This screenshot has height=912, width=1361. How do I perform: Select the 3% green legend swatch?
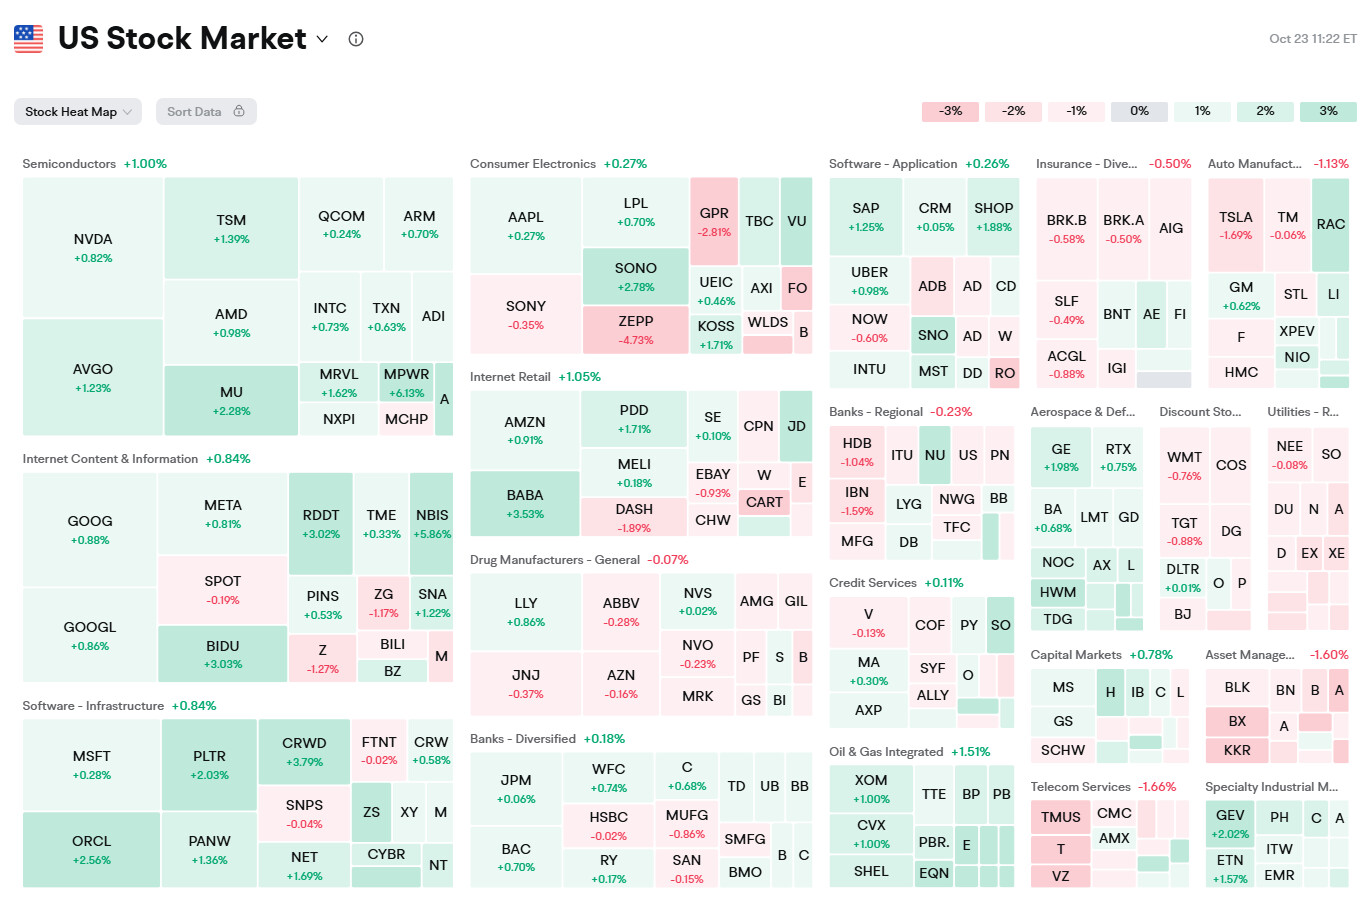click(1327, 111)
